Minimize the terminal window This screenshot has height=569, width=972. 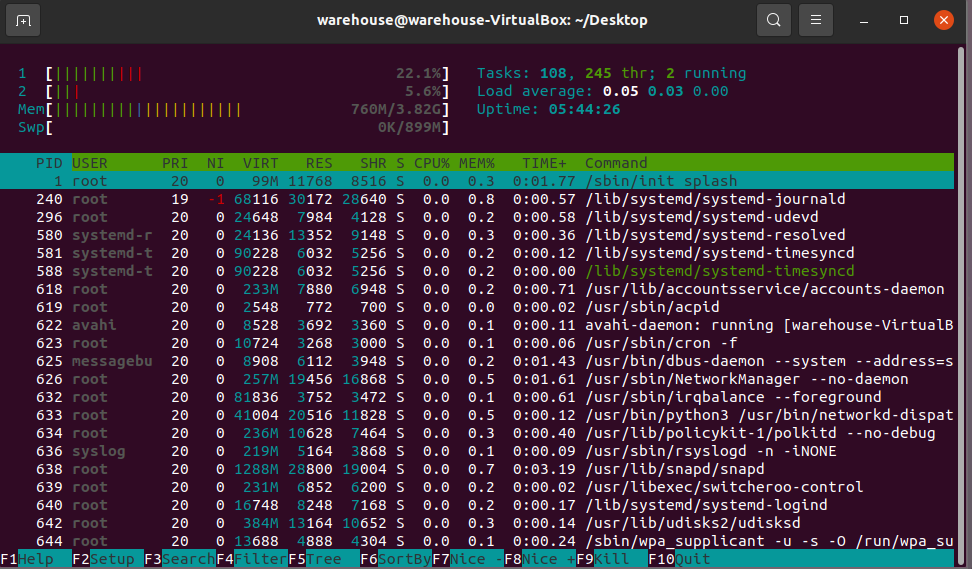tap(864, 20)
